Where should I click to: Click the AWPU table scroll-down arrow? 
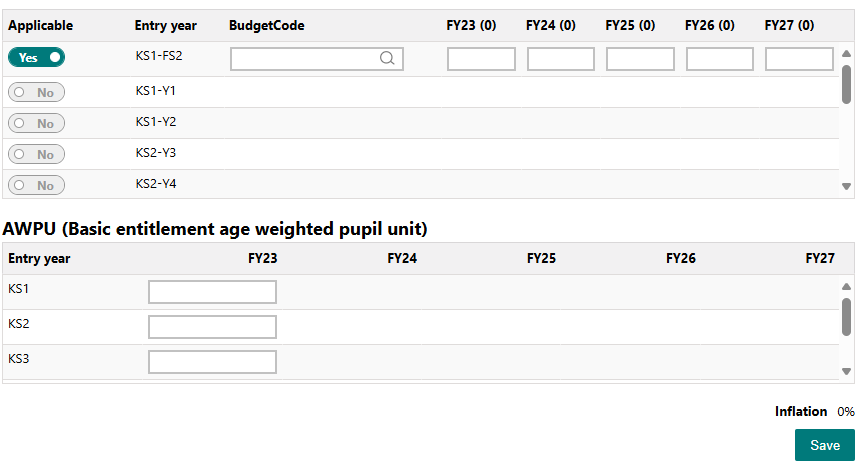click(846, 371)
